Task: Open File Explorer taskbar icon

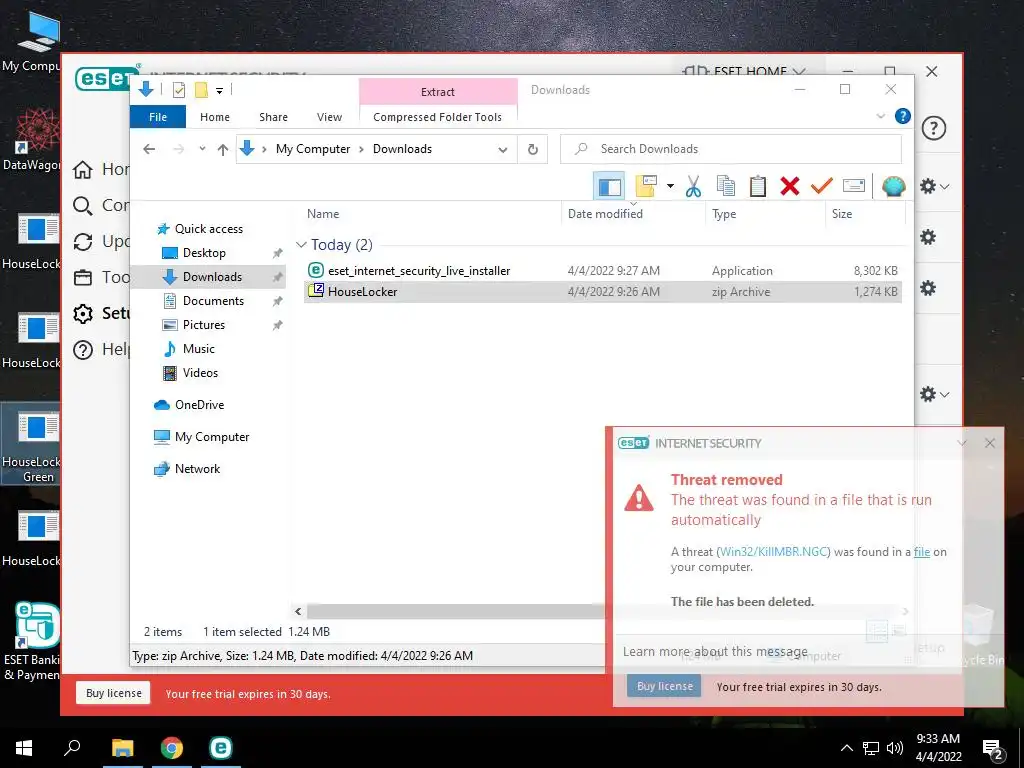Action: coord(122,748)
